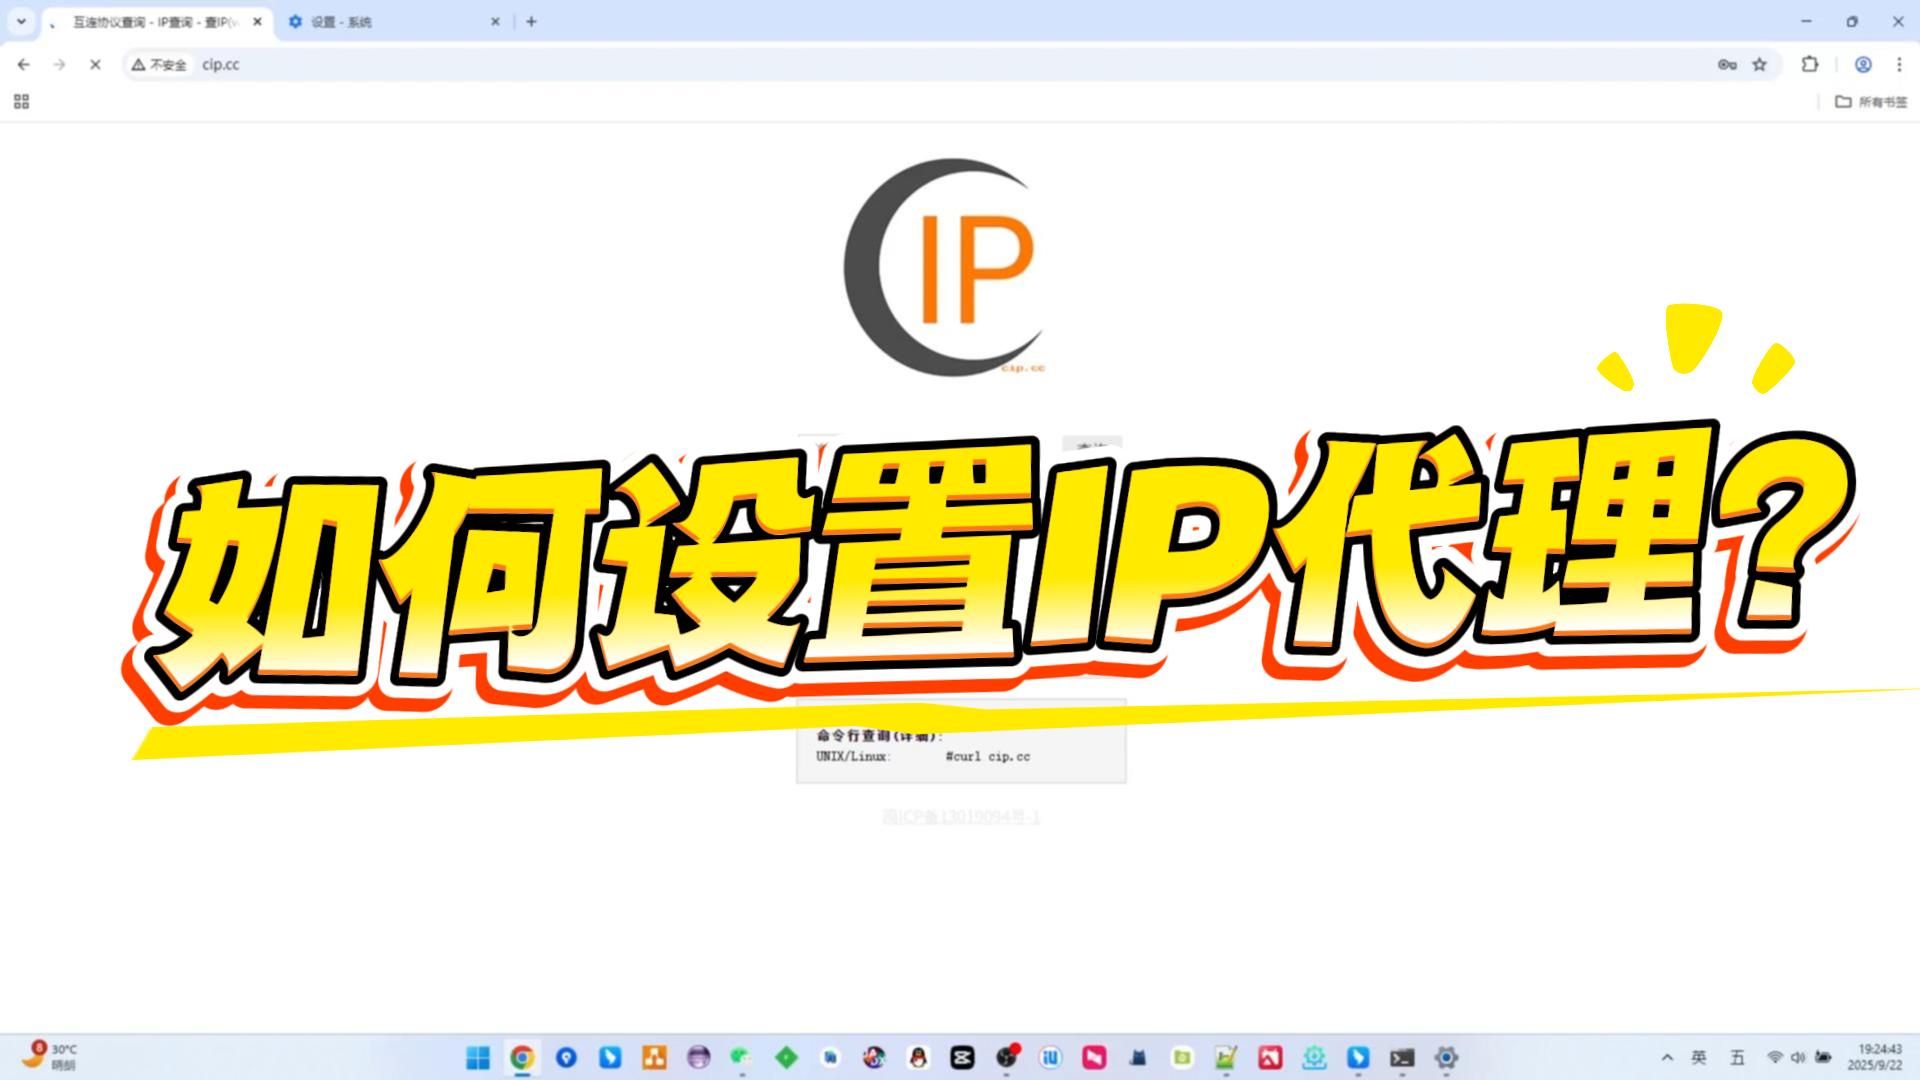Open the extensions puzzle icon
Viewport: 1920px width, 1080px height.
click(1810, 64)
